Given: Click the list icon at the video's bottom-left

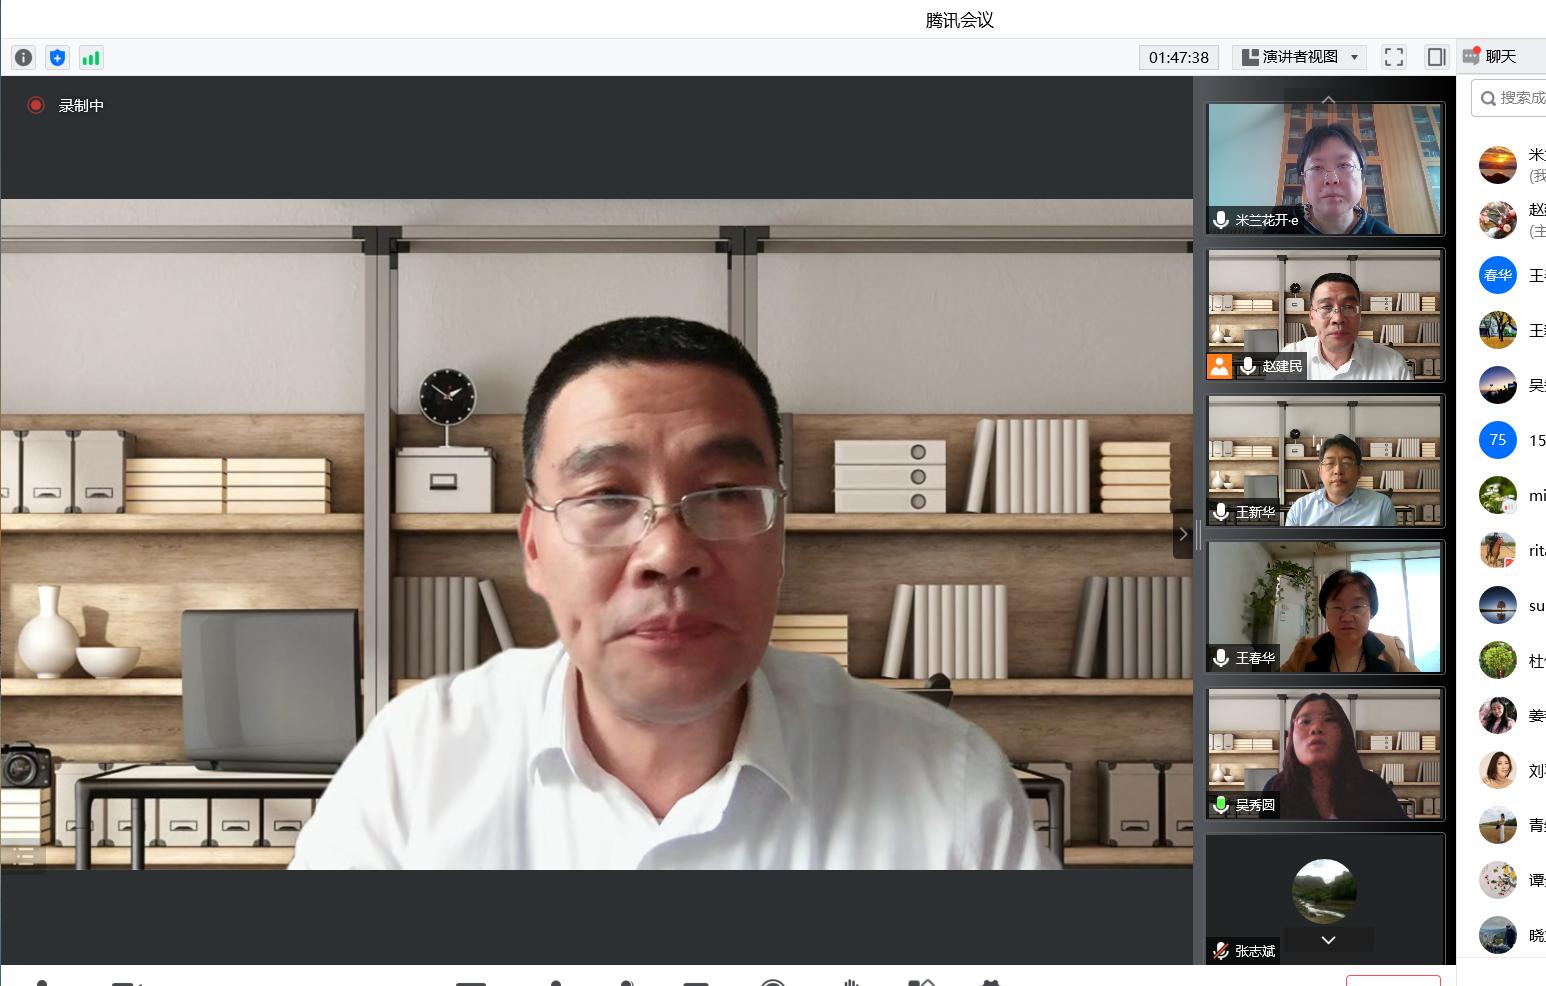Looking at the screenshot, I should point(24,856).
